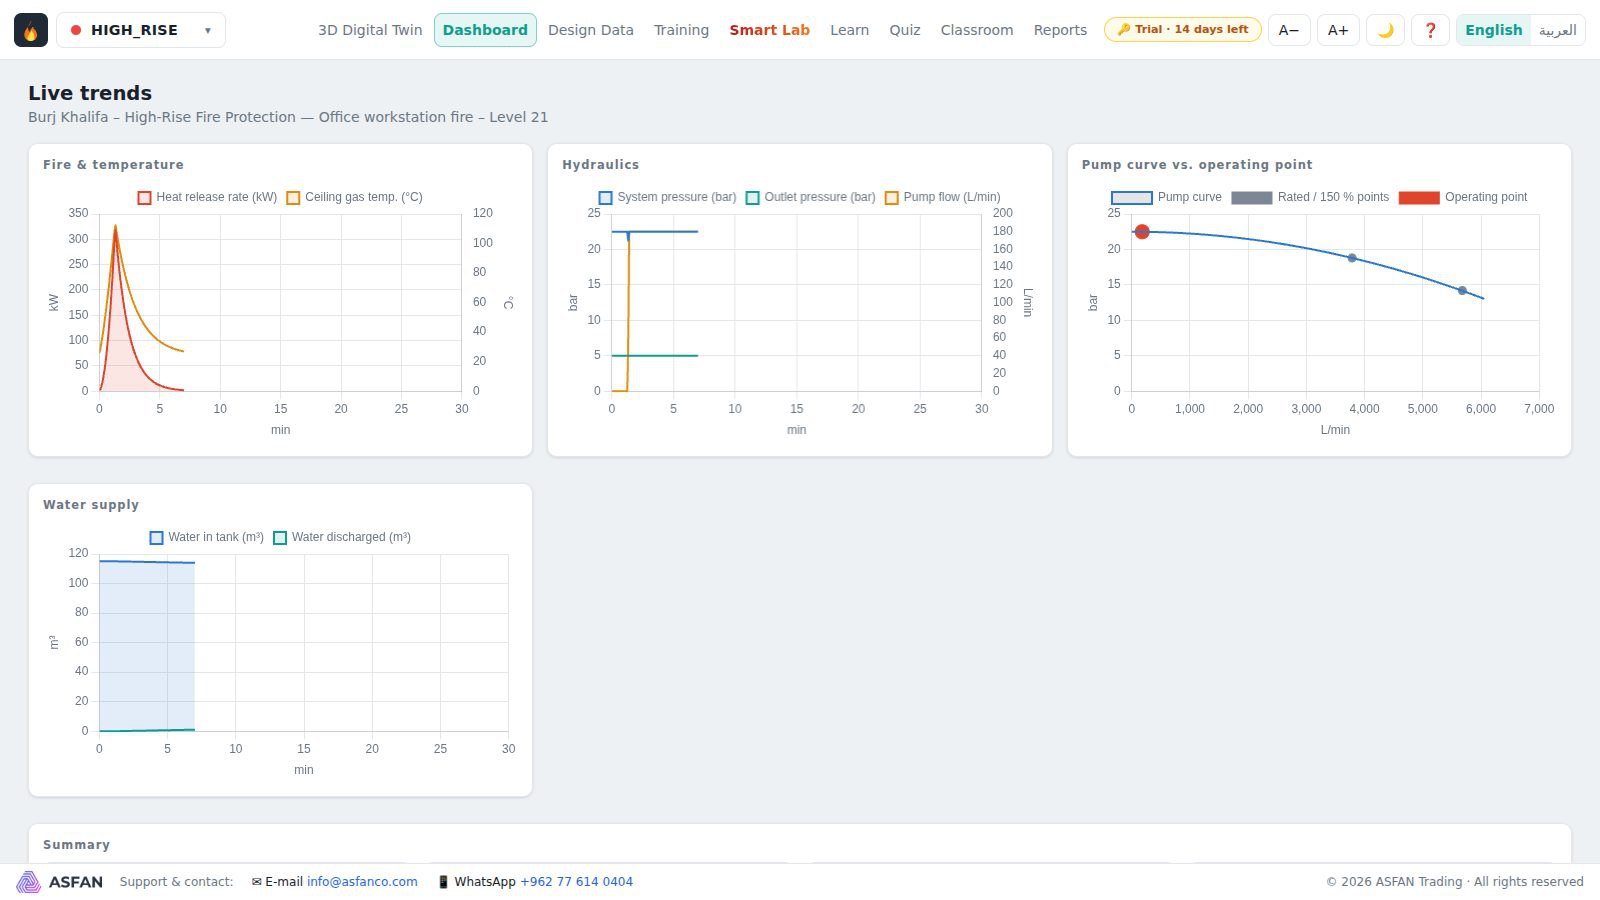The width and height of the screenshot is (1600, 900).
Task: Click the red operating point marker
Action: coord(1142,232)
